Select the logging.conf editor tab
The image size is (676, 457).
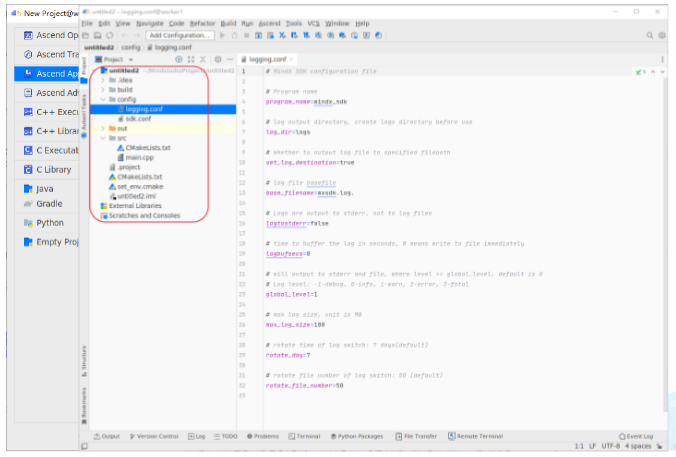coord(267,59)
